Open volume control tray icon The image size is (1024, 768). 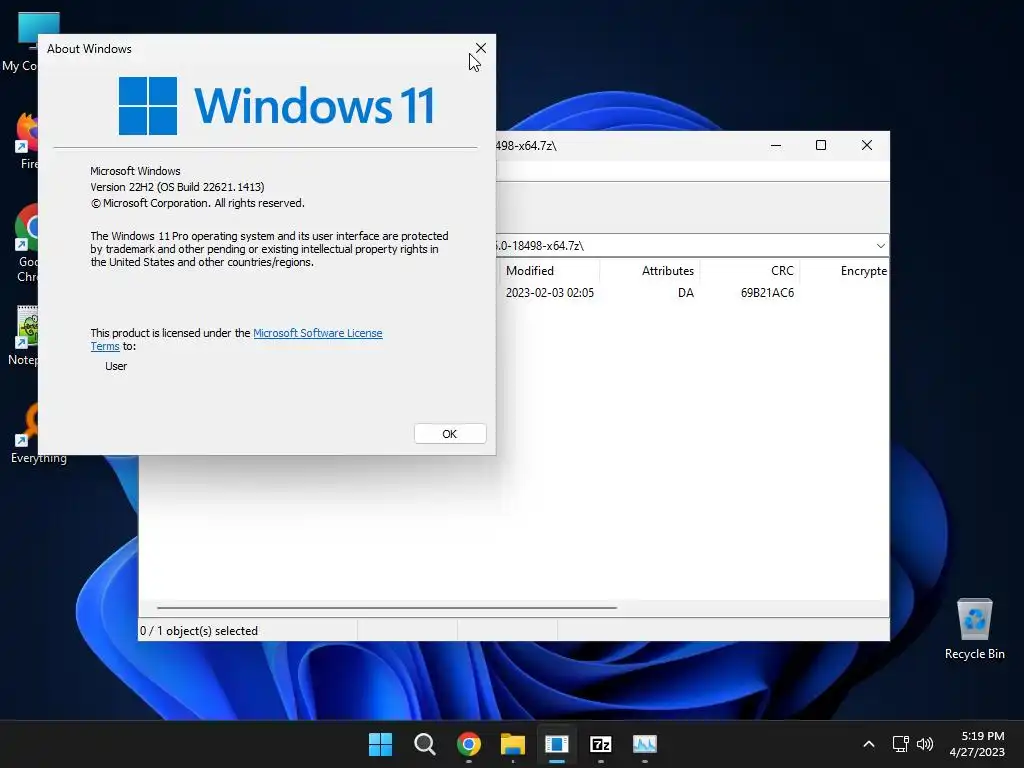coord(925,744)
